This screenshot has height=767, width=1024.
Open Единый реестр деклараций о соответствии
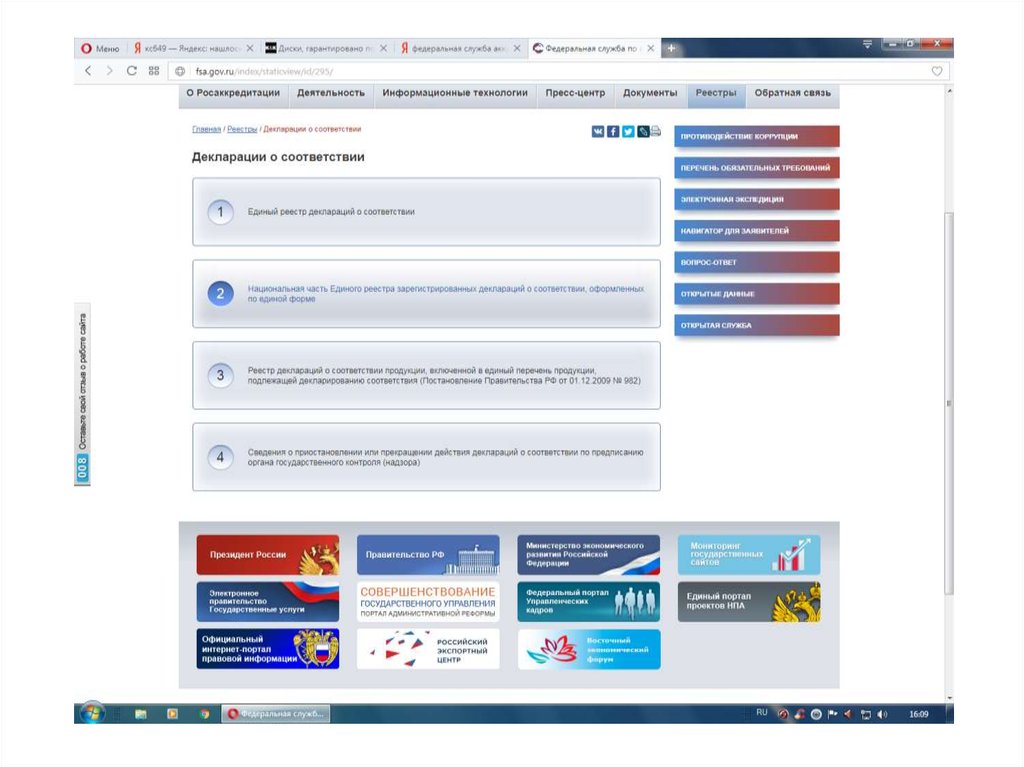click(331, 212)
